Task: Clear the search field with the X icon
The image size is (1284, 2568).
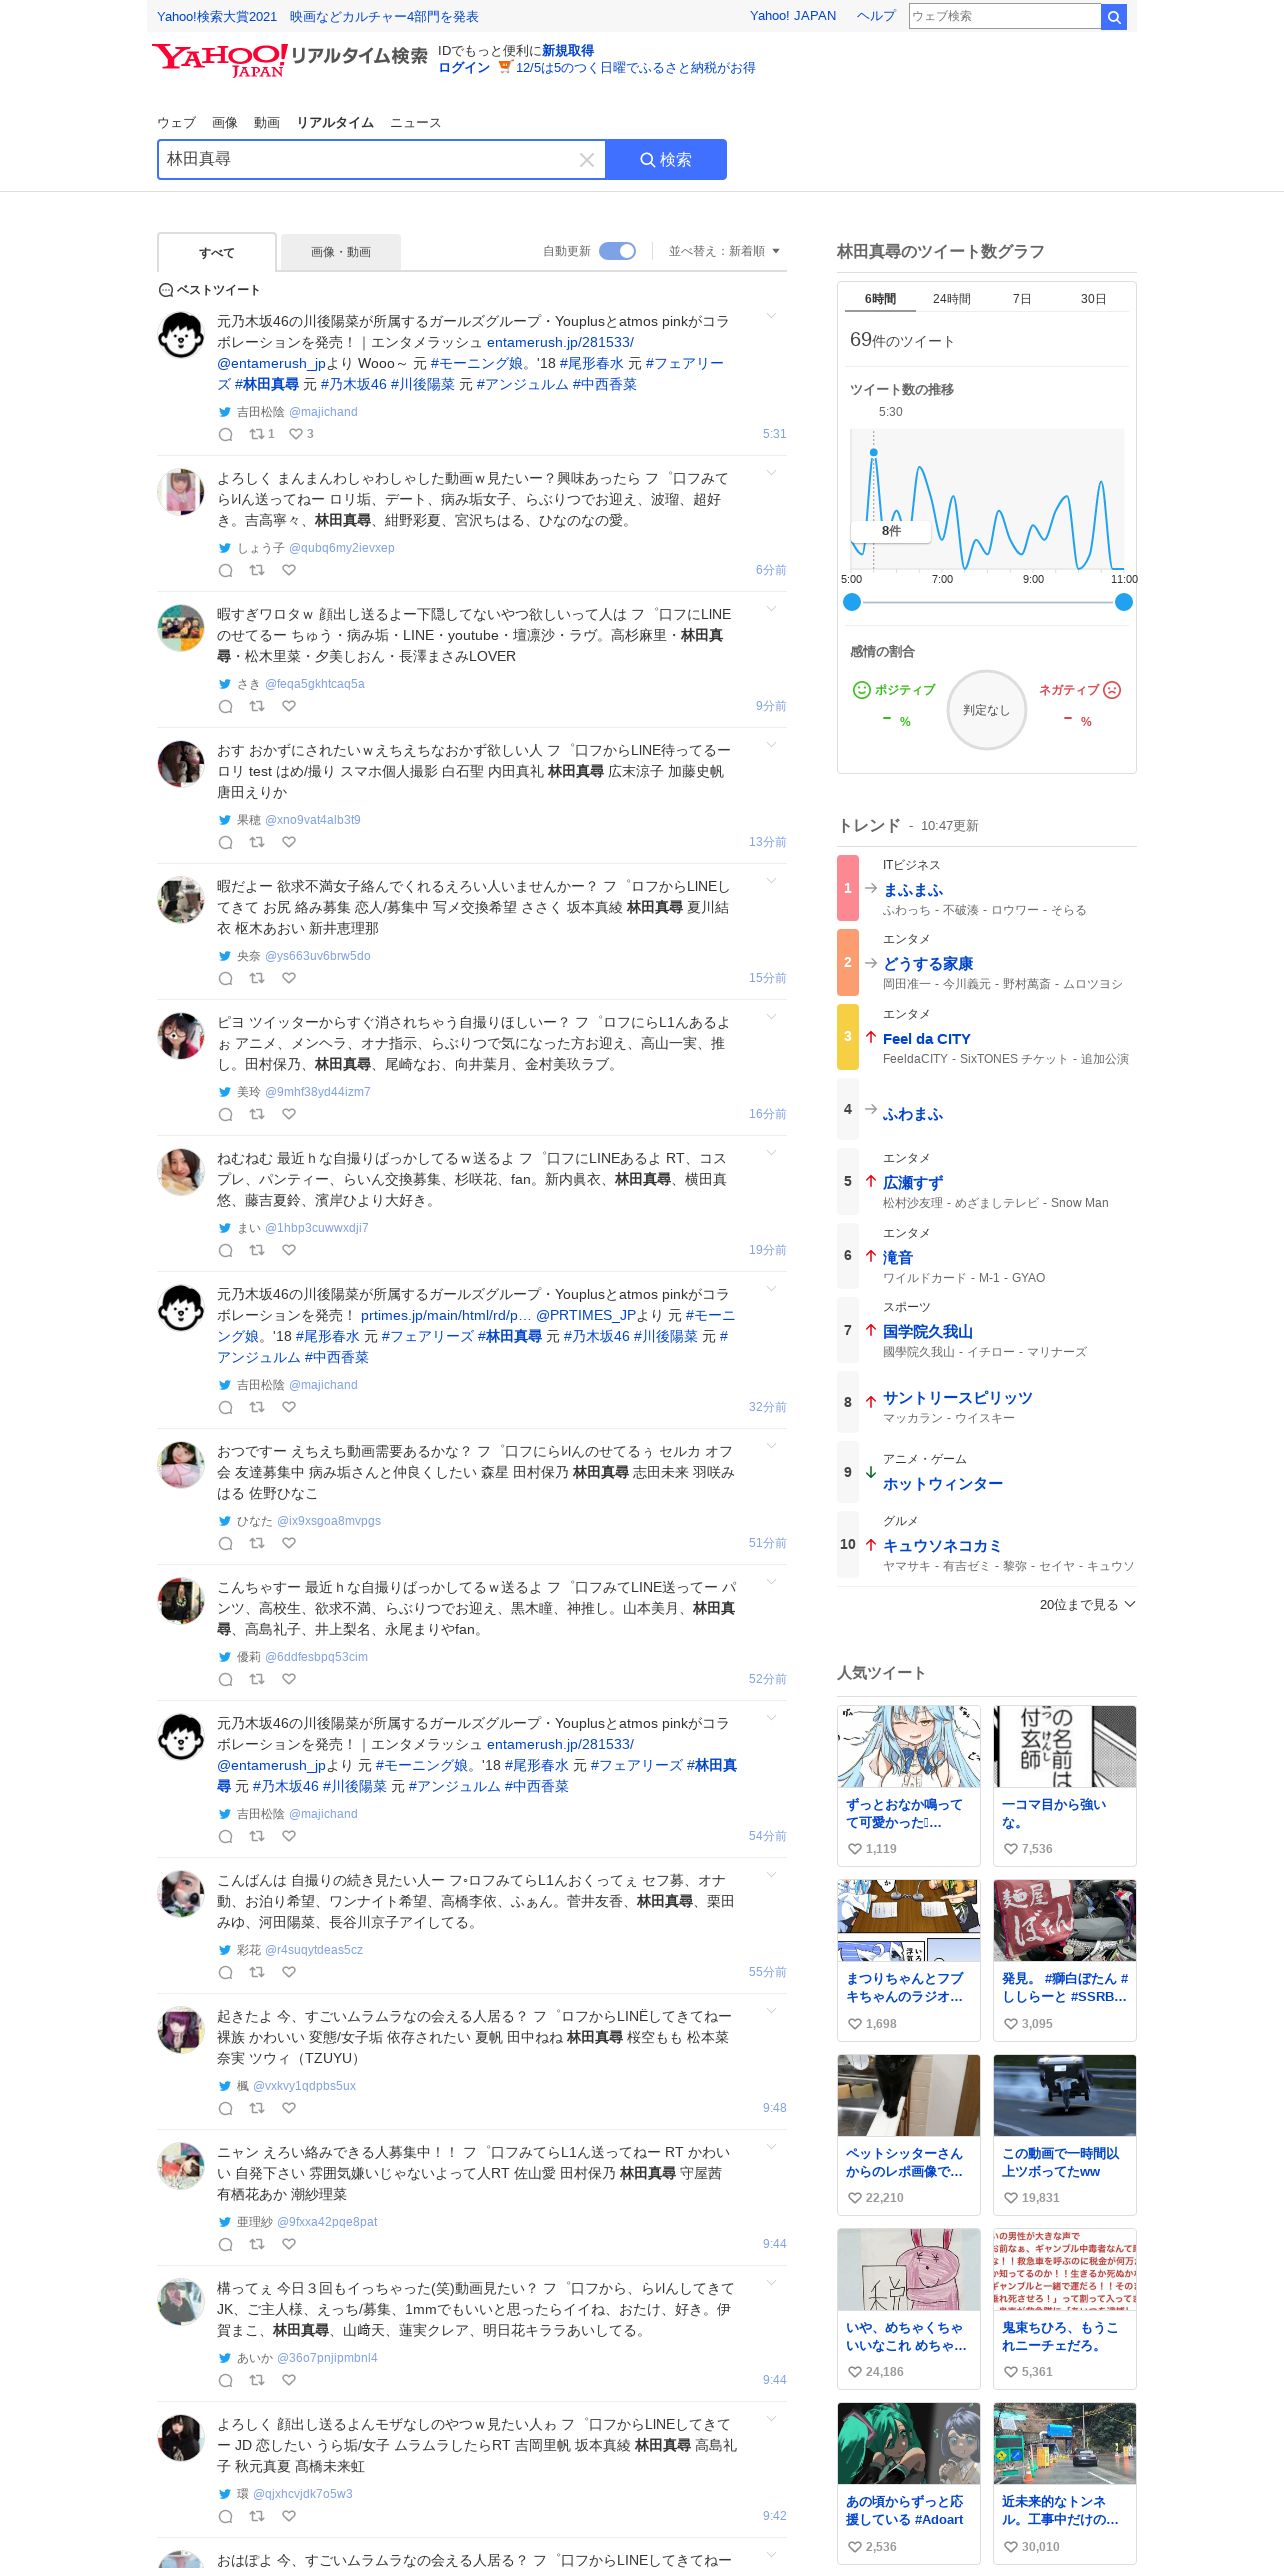Action: tap(587, 160)
